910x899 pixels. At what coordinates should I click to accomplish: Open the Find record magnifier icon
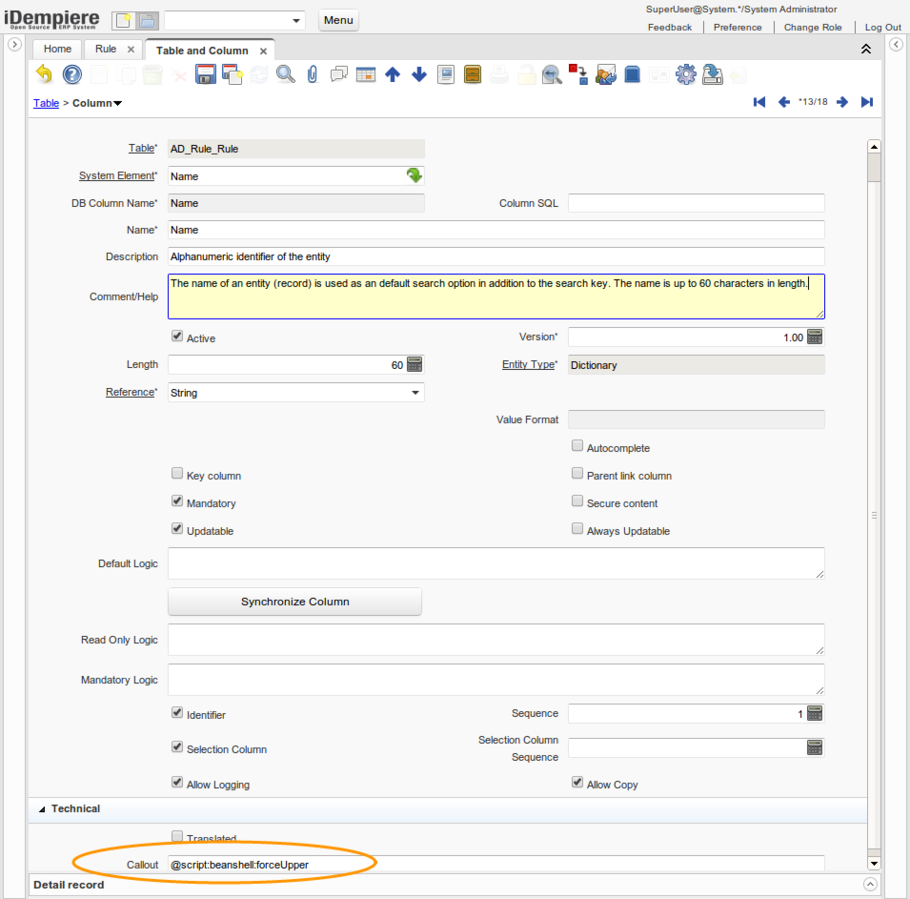[x=286, y=74]
